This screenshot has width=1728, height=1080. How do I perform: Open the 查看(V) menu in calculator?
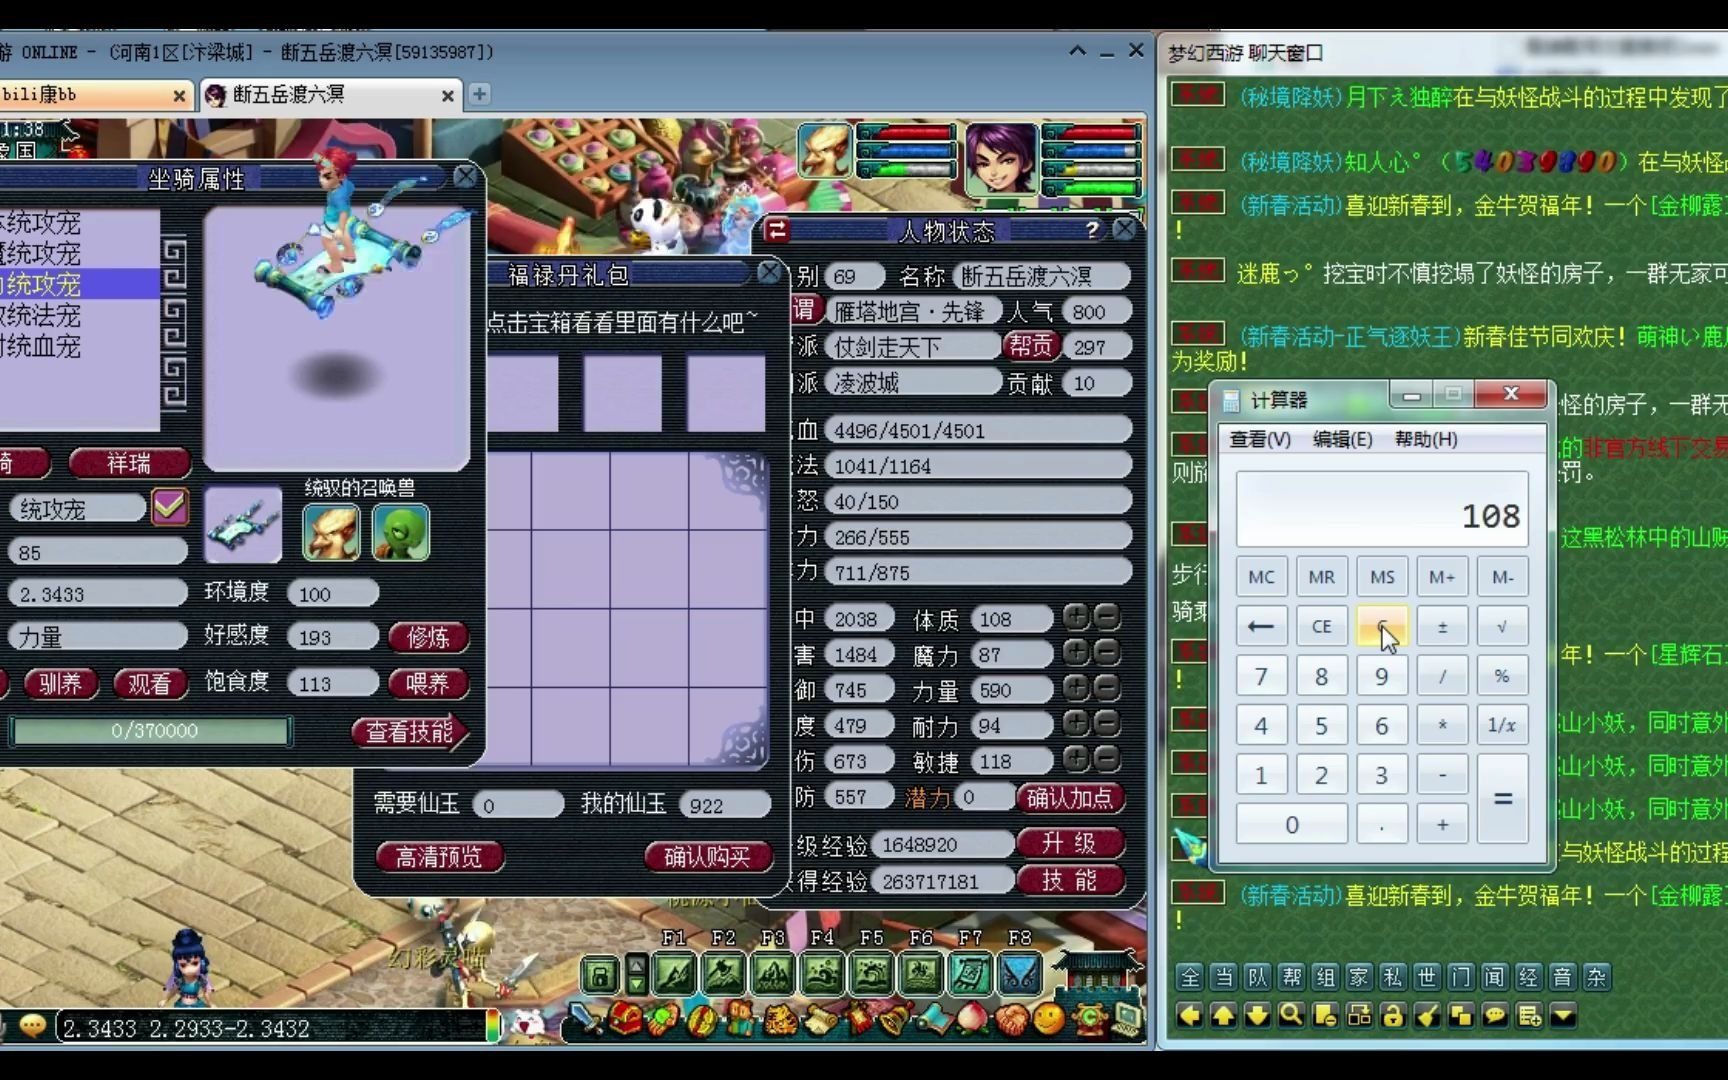coord(1259,439)
